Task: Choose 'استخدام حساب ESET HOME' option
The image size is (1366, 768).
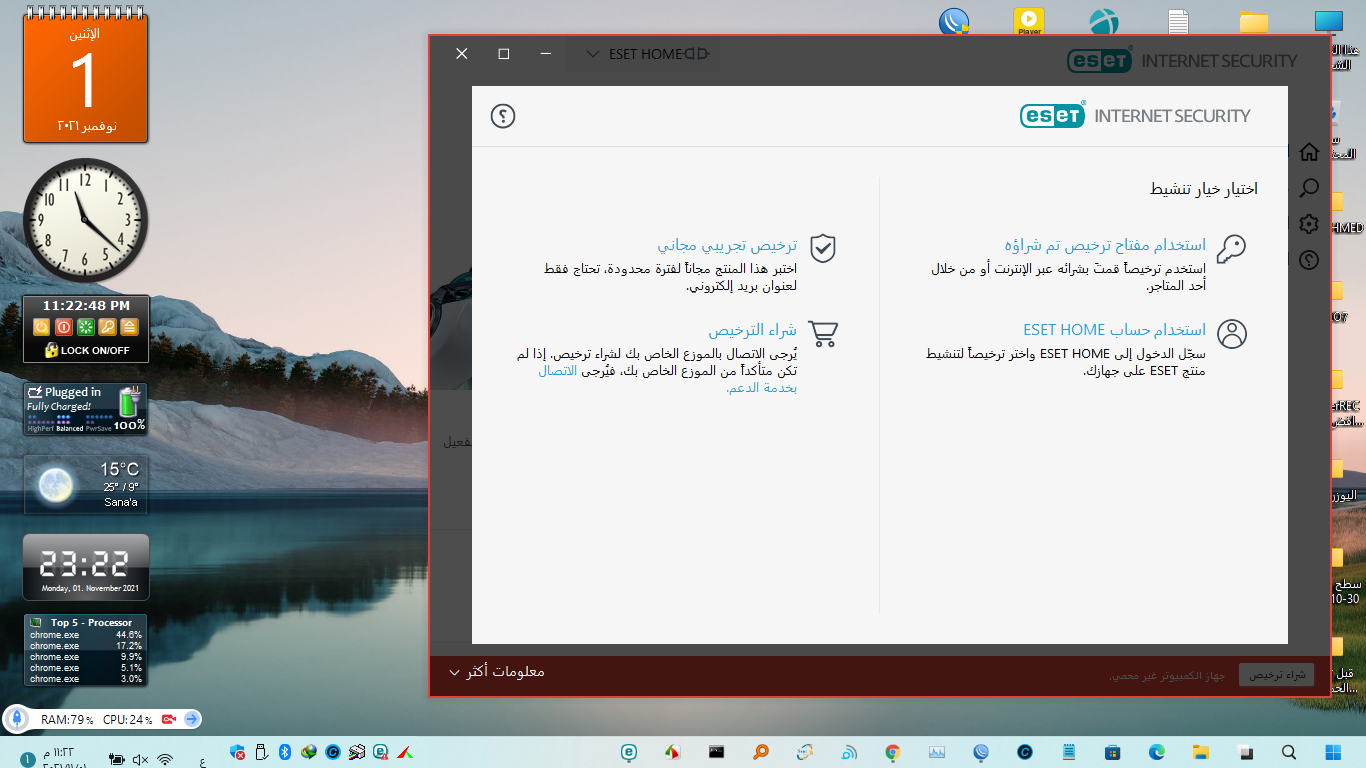Action: [x=1114, y=330]
